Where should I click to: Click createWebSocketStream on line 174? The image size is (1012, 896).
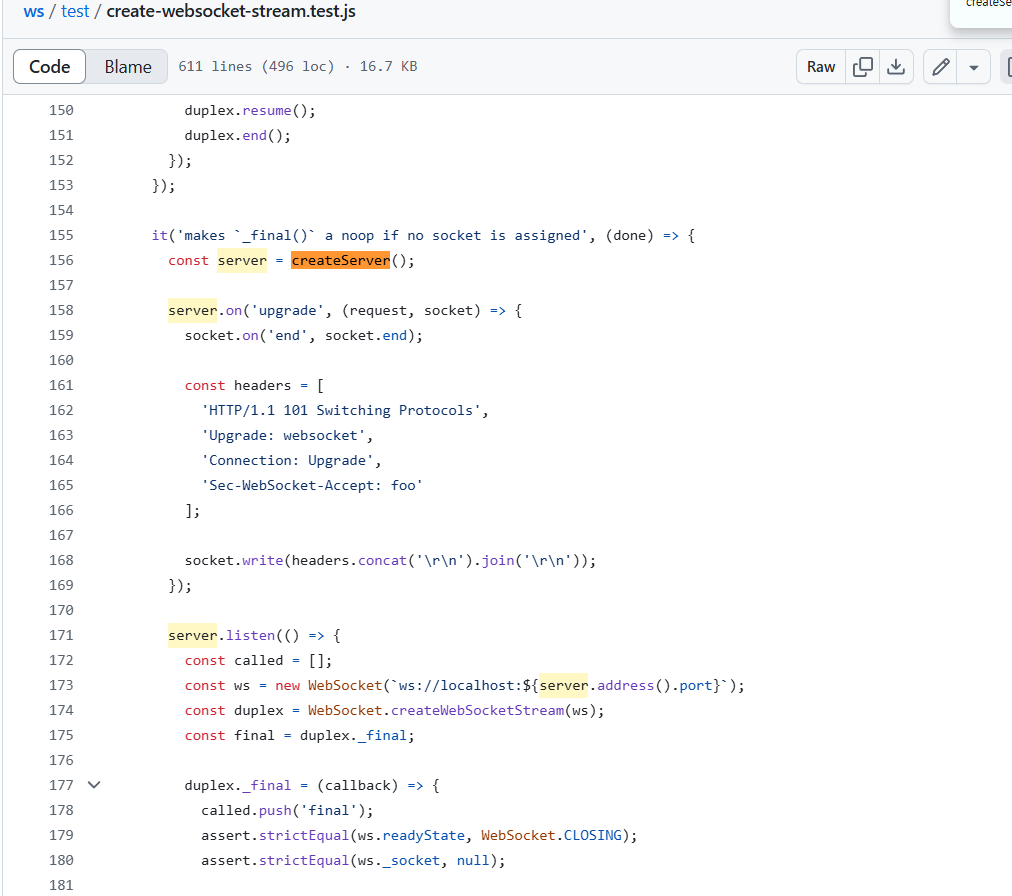(478, 710)
